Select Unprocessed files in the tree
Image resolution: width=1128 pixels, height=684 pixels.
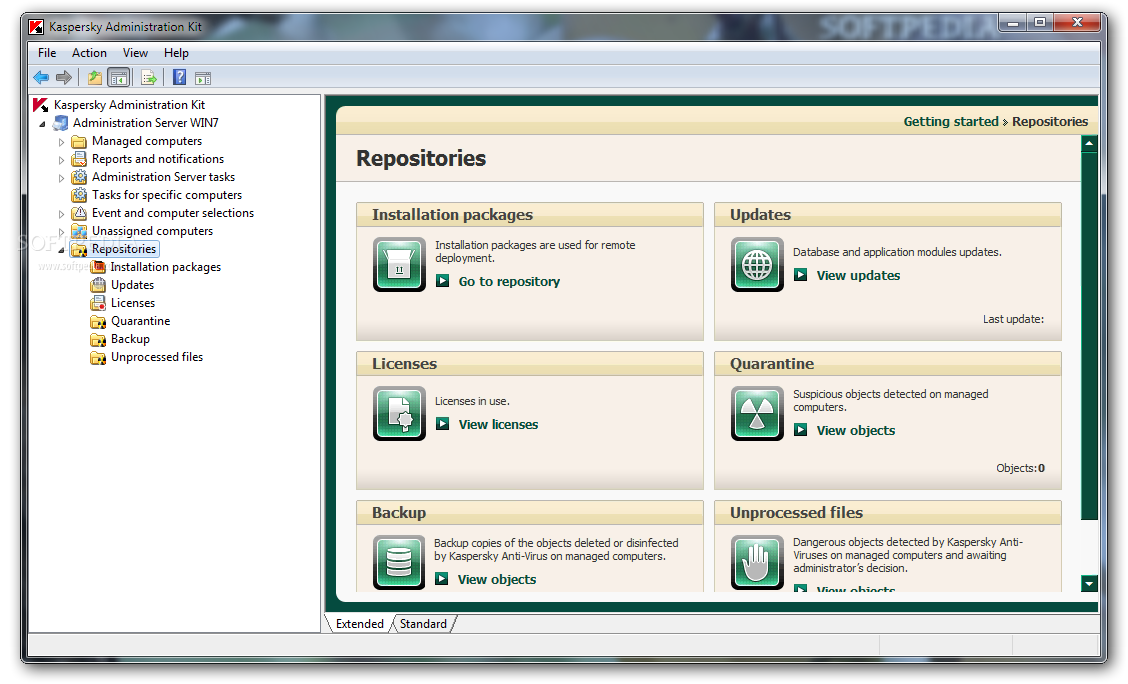(x=157, y=357)
